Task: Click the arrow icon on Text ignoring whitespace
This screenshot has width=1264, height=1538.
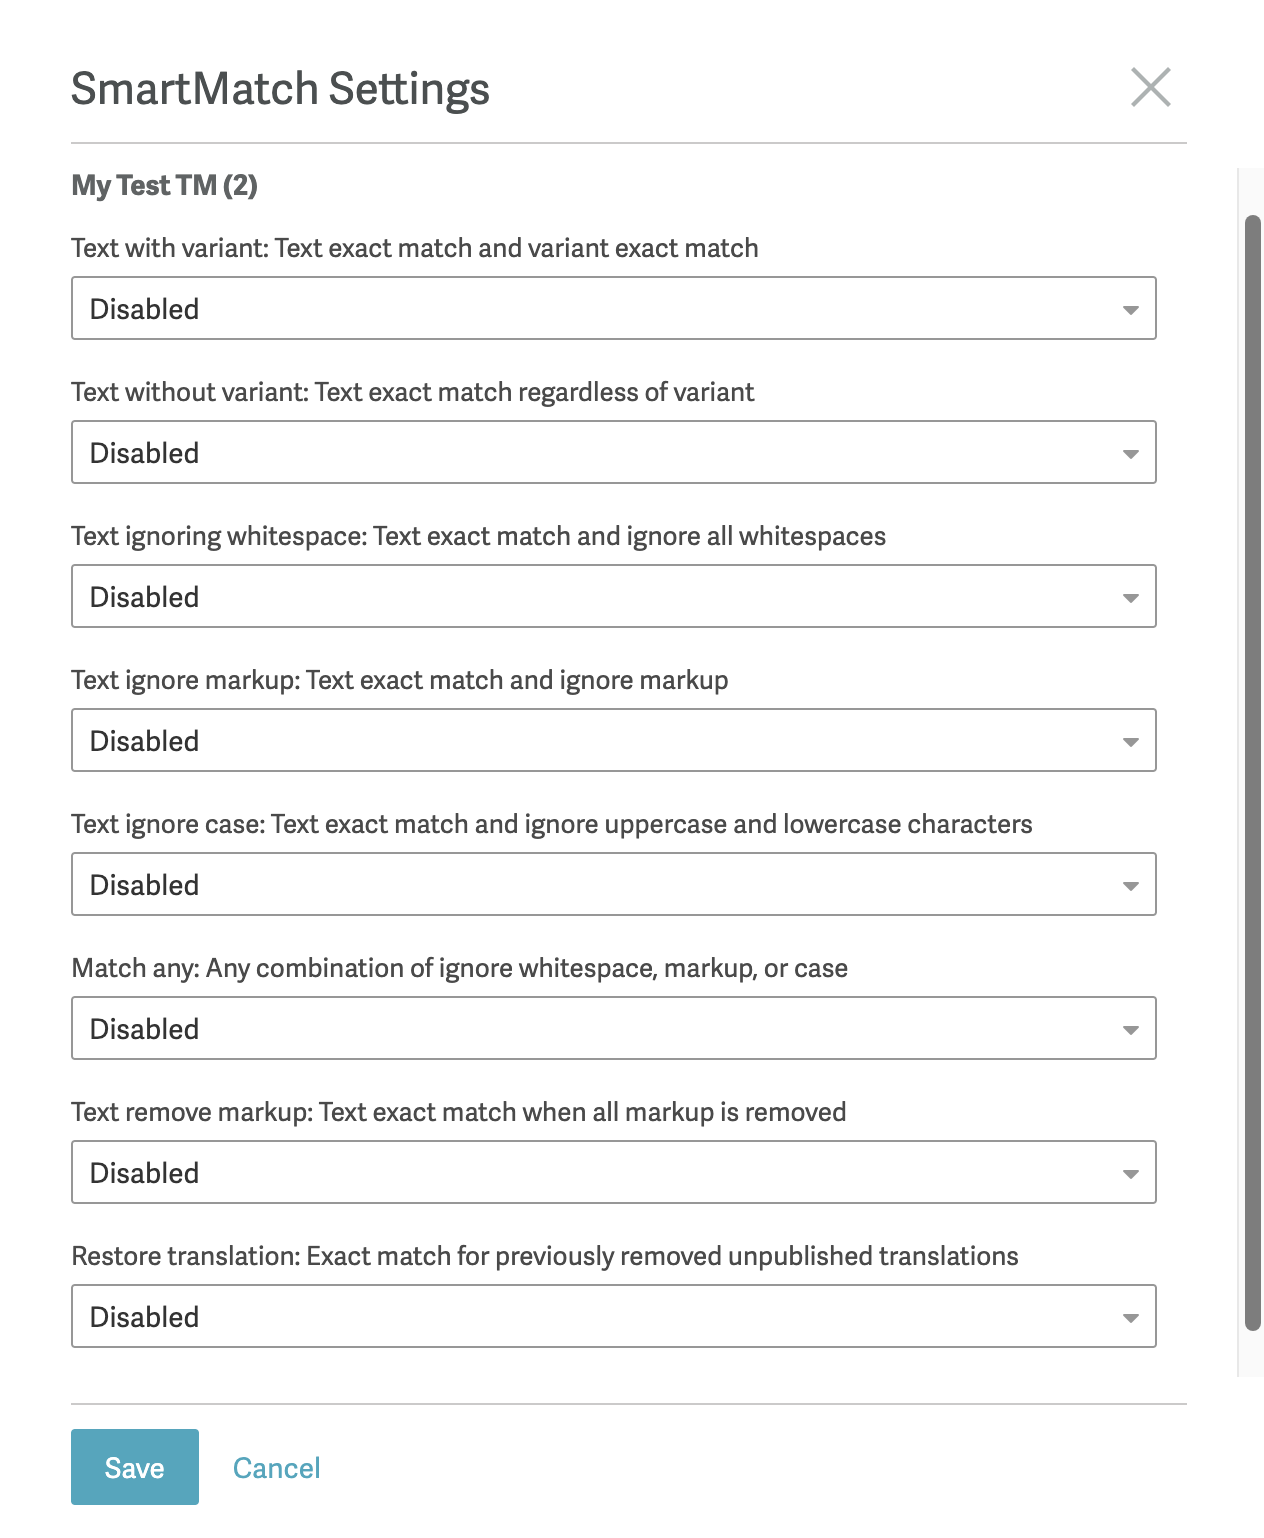Action: click(1131, 598)
